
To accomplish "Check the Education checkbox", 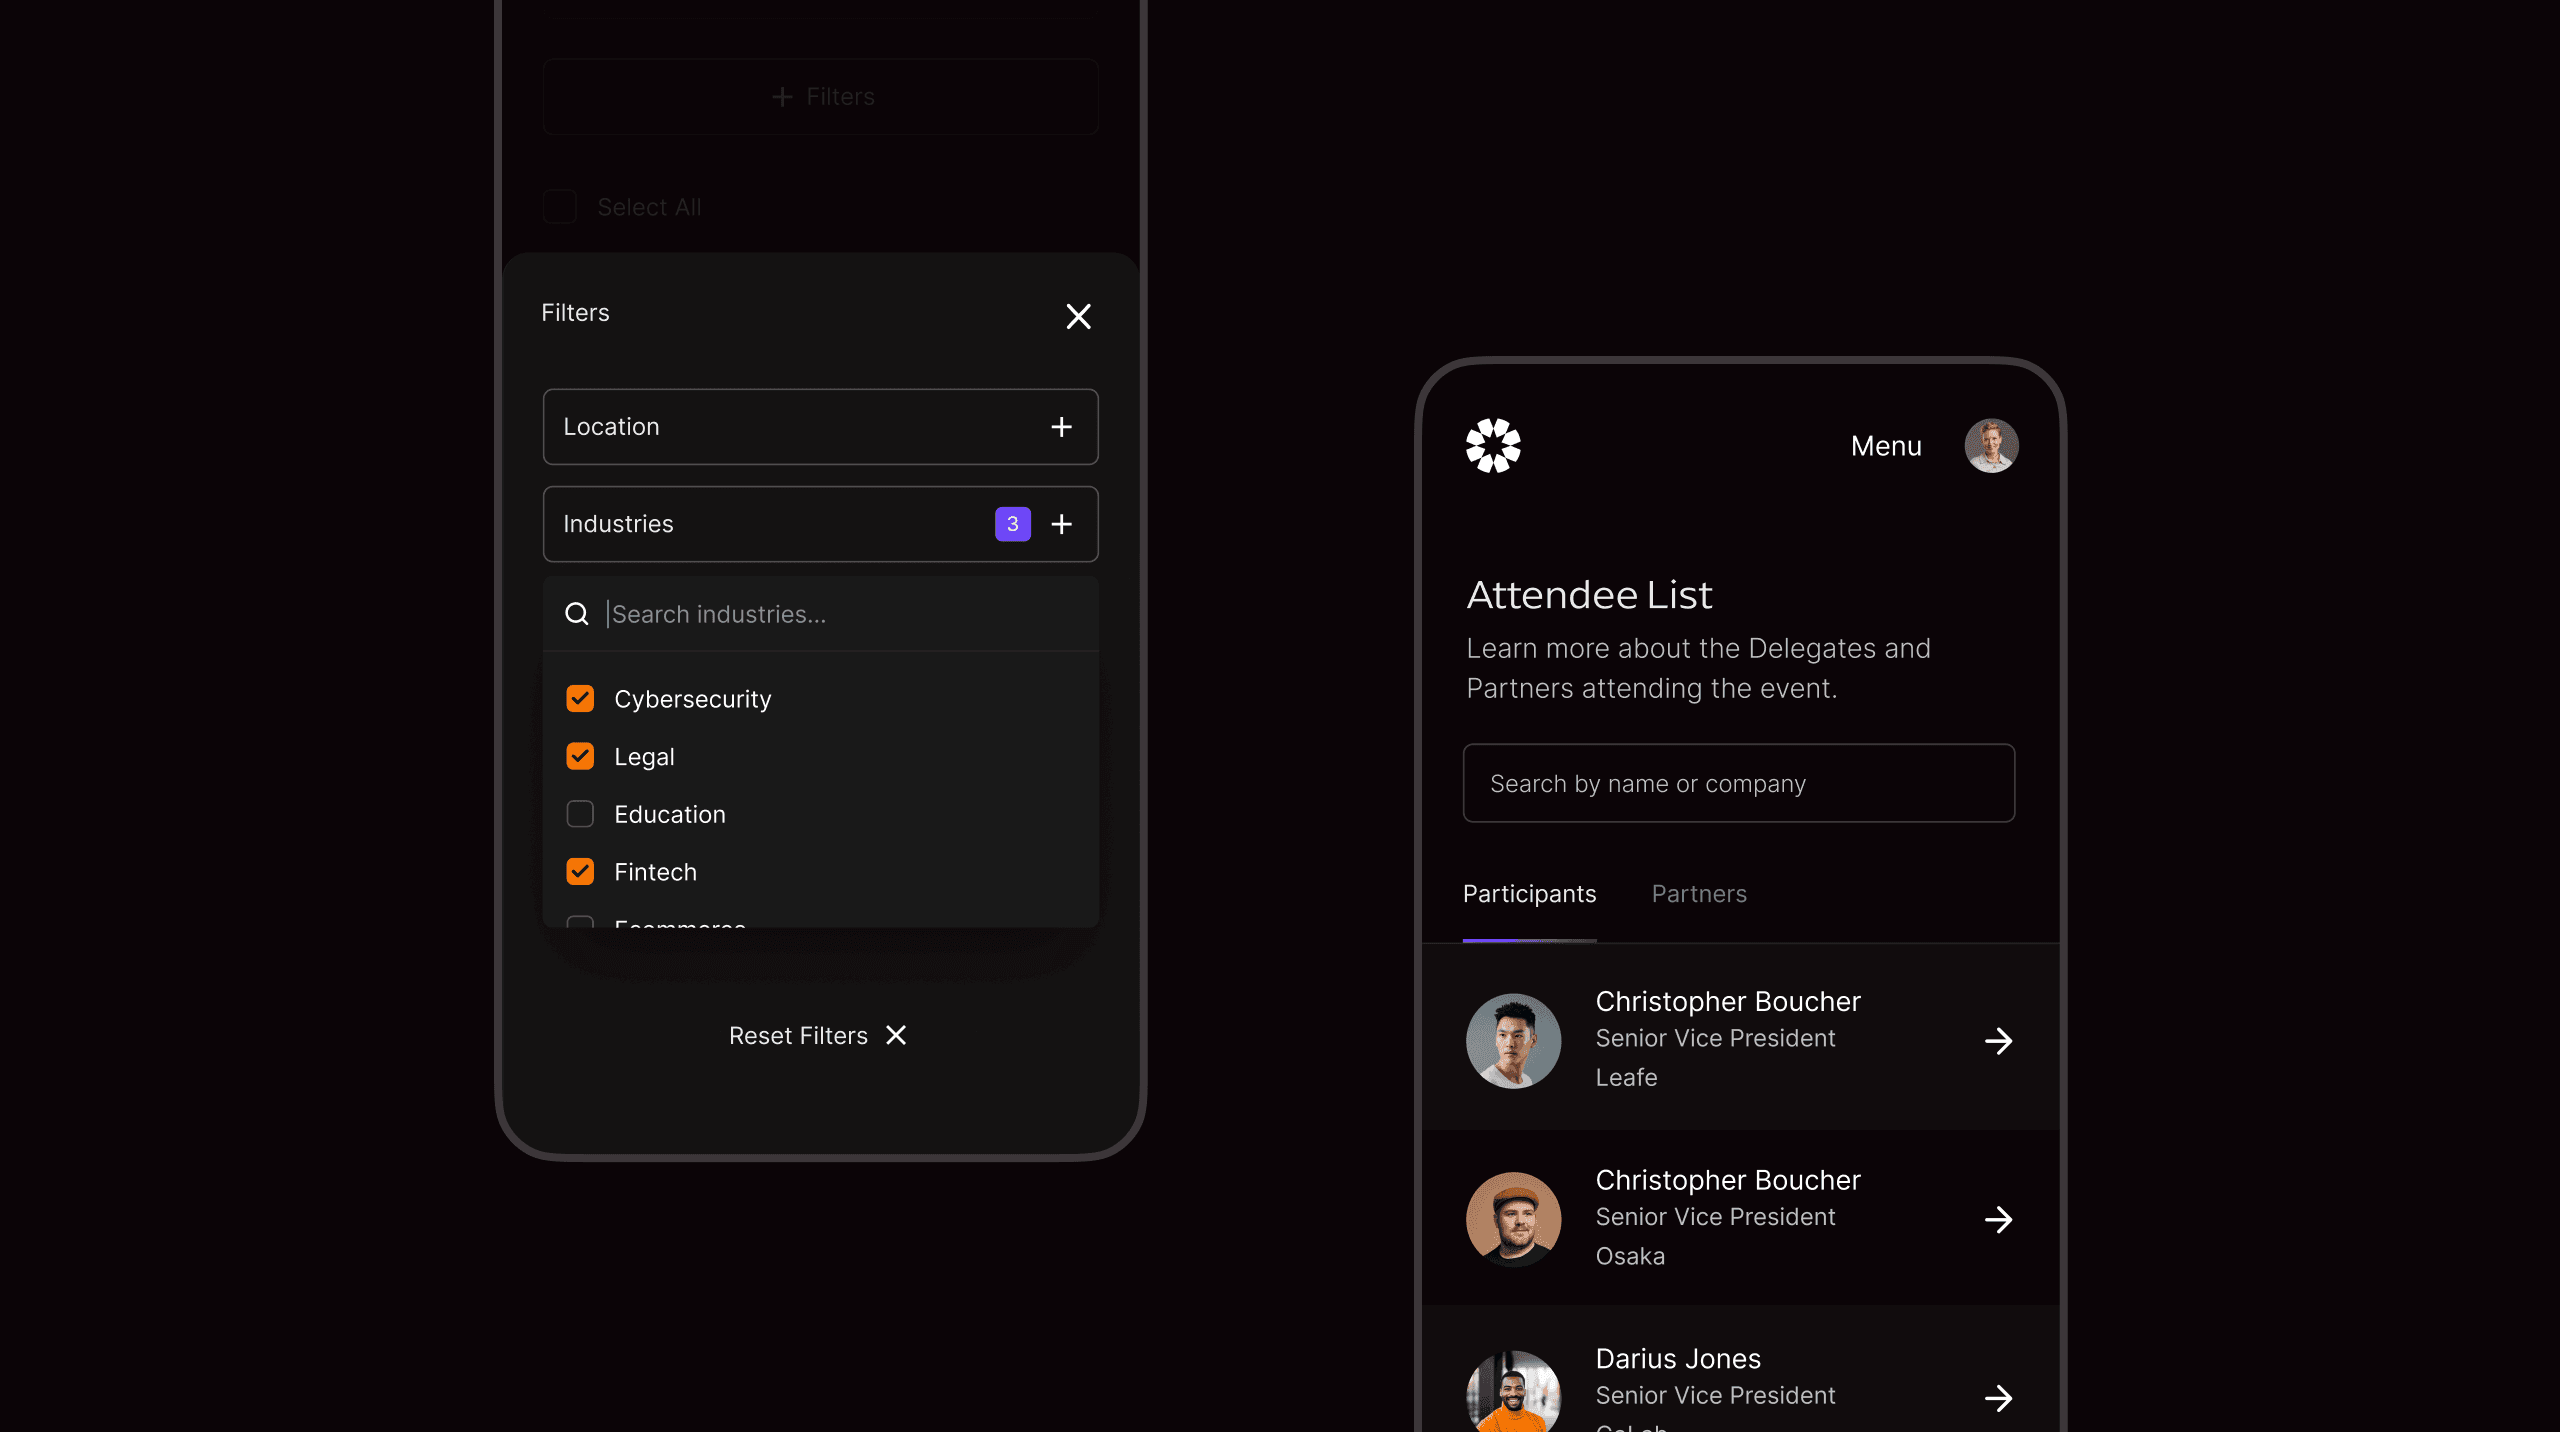I will click(580, 814).
